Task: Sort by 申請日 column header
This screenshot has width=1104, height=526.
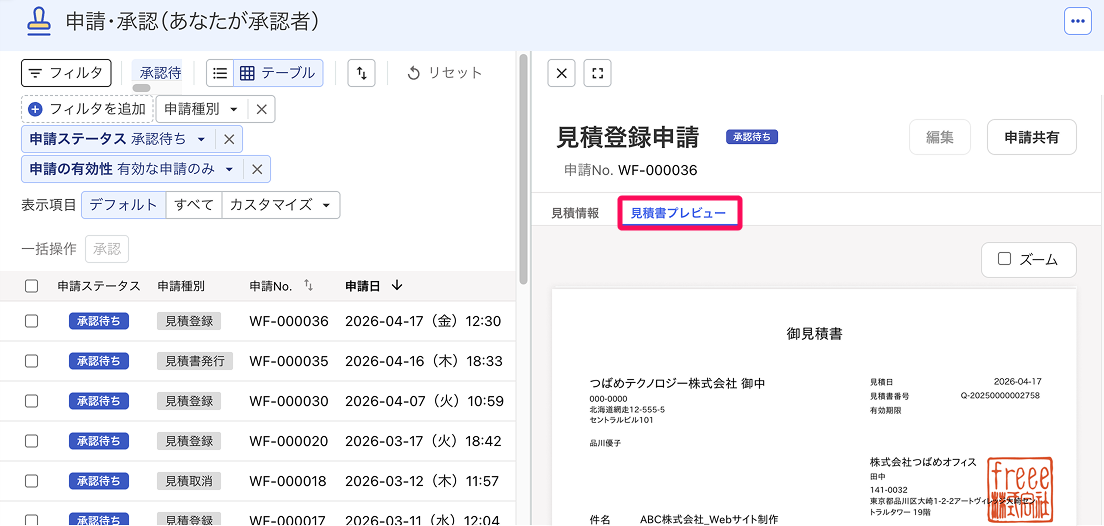Action: pos(372,286)
